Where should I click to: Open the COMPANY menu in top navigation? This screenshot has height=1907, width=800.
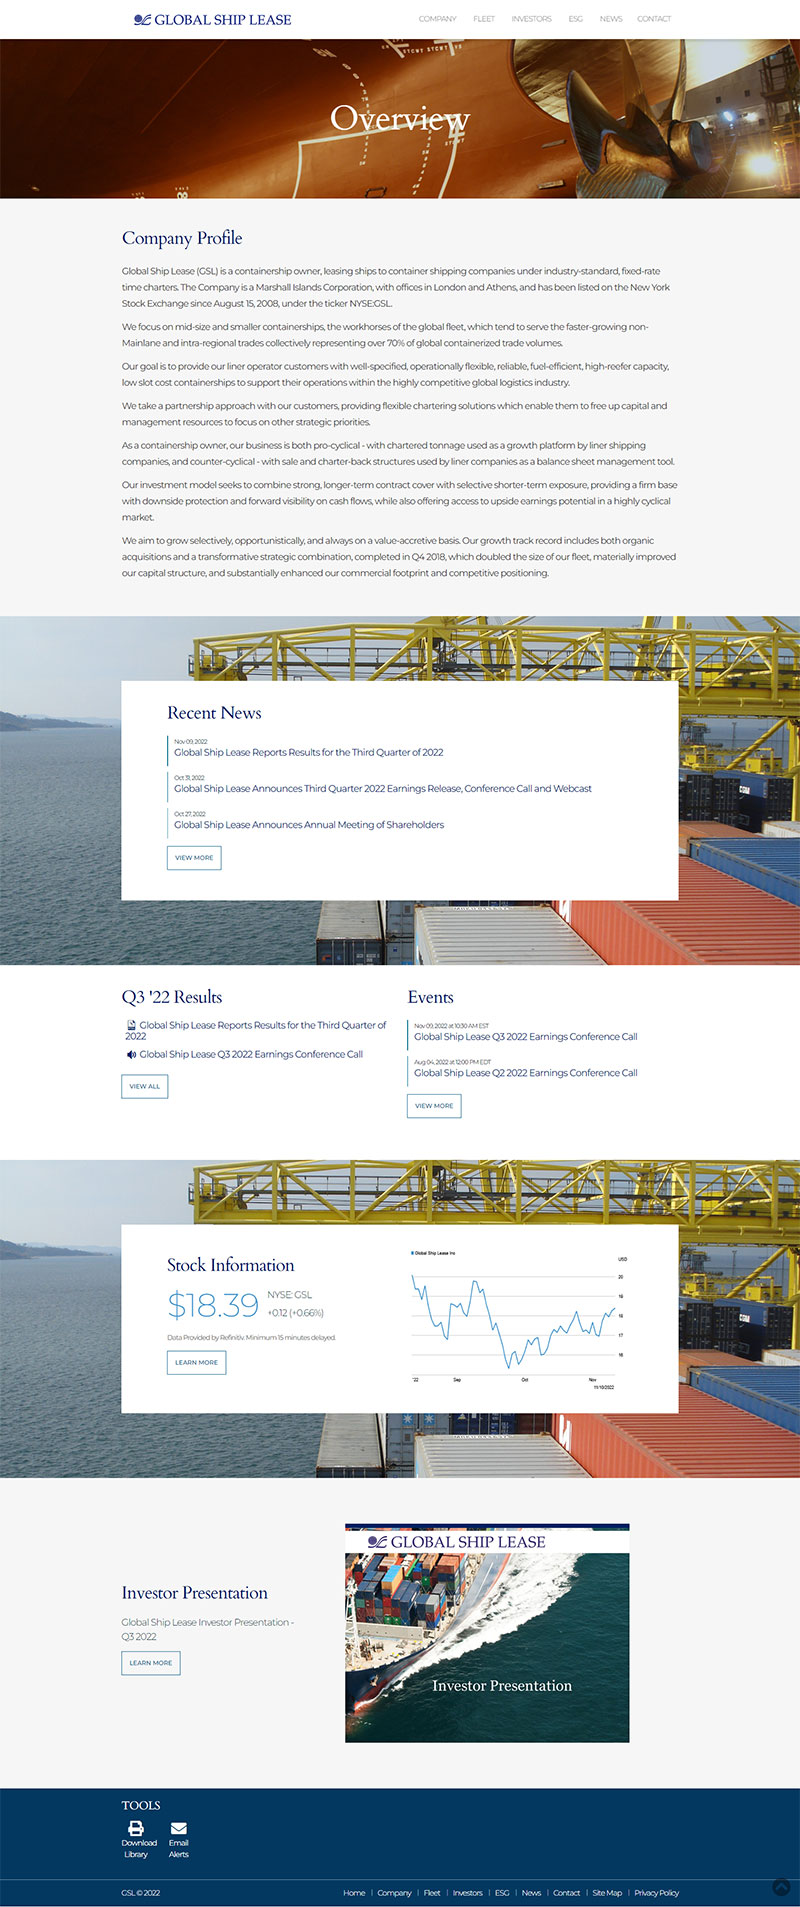(x=437, y=19)
